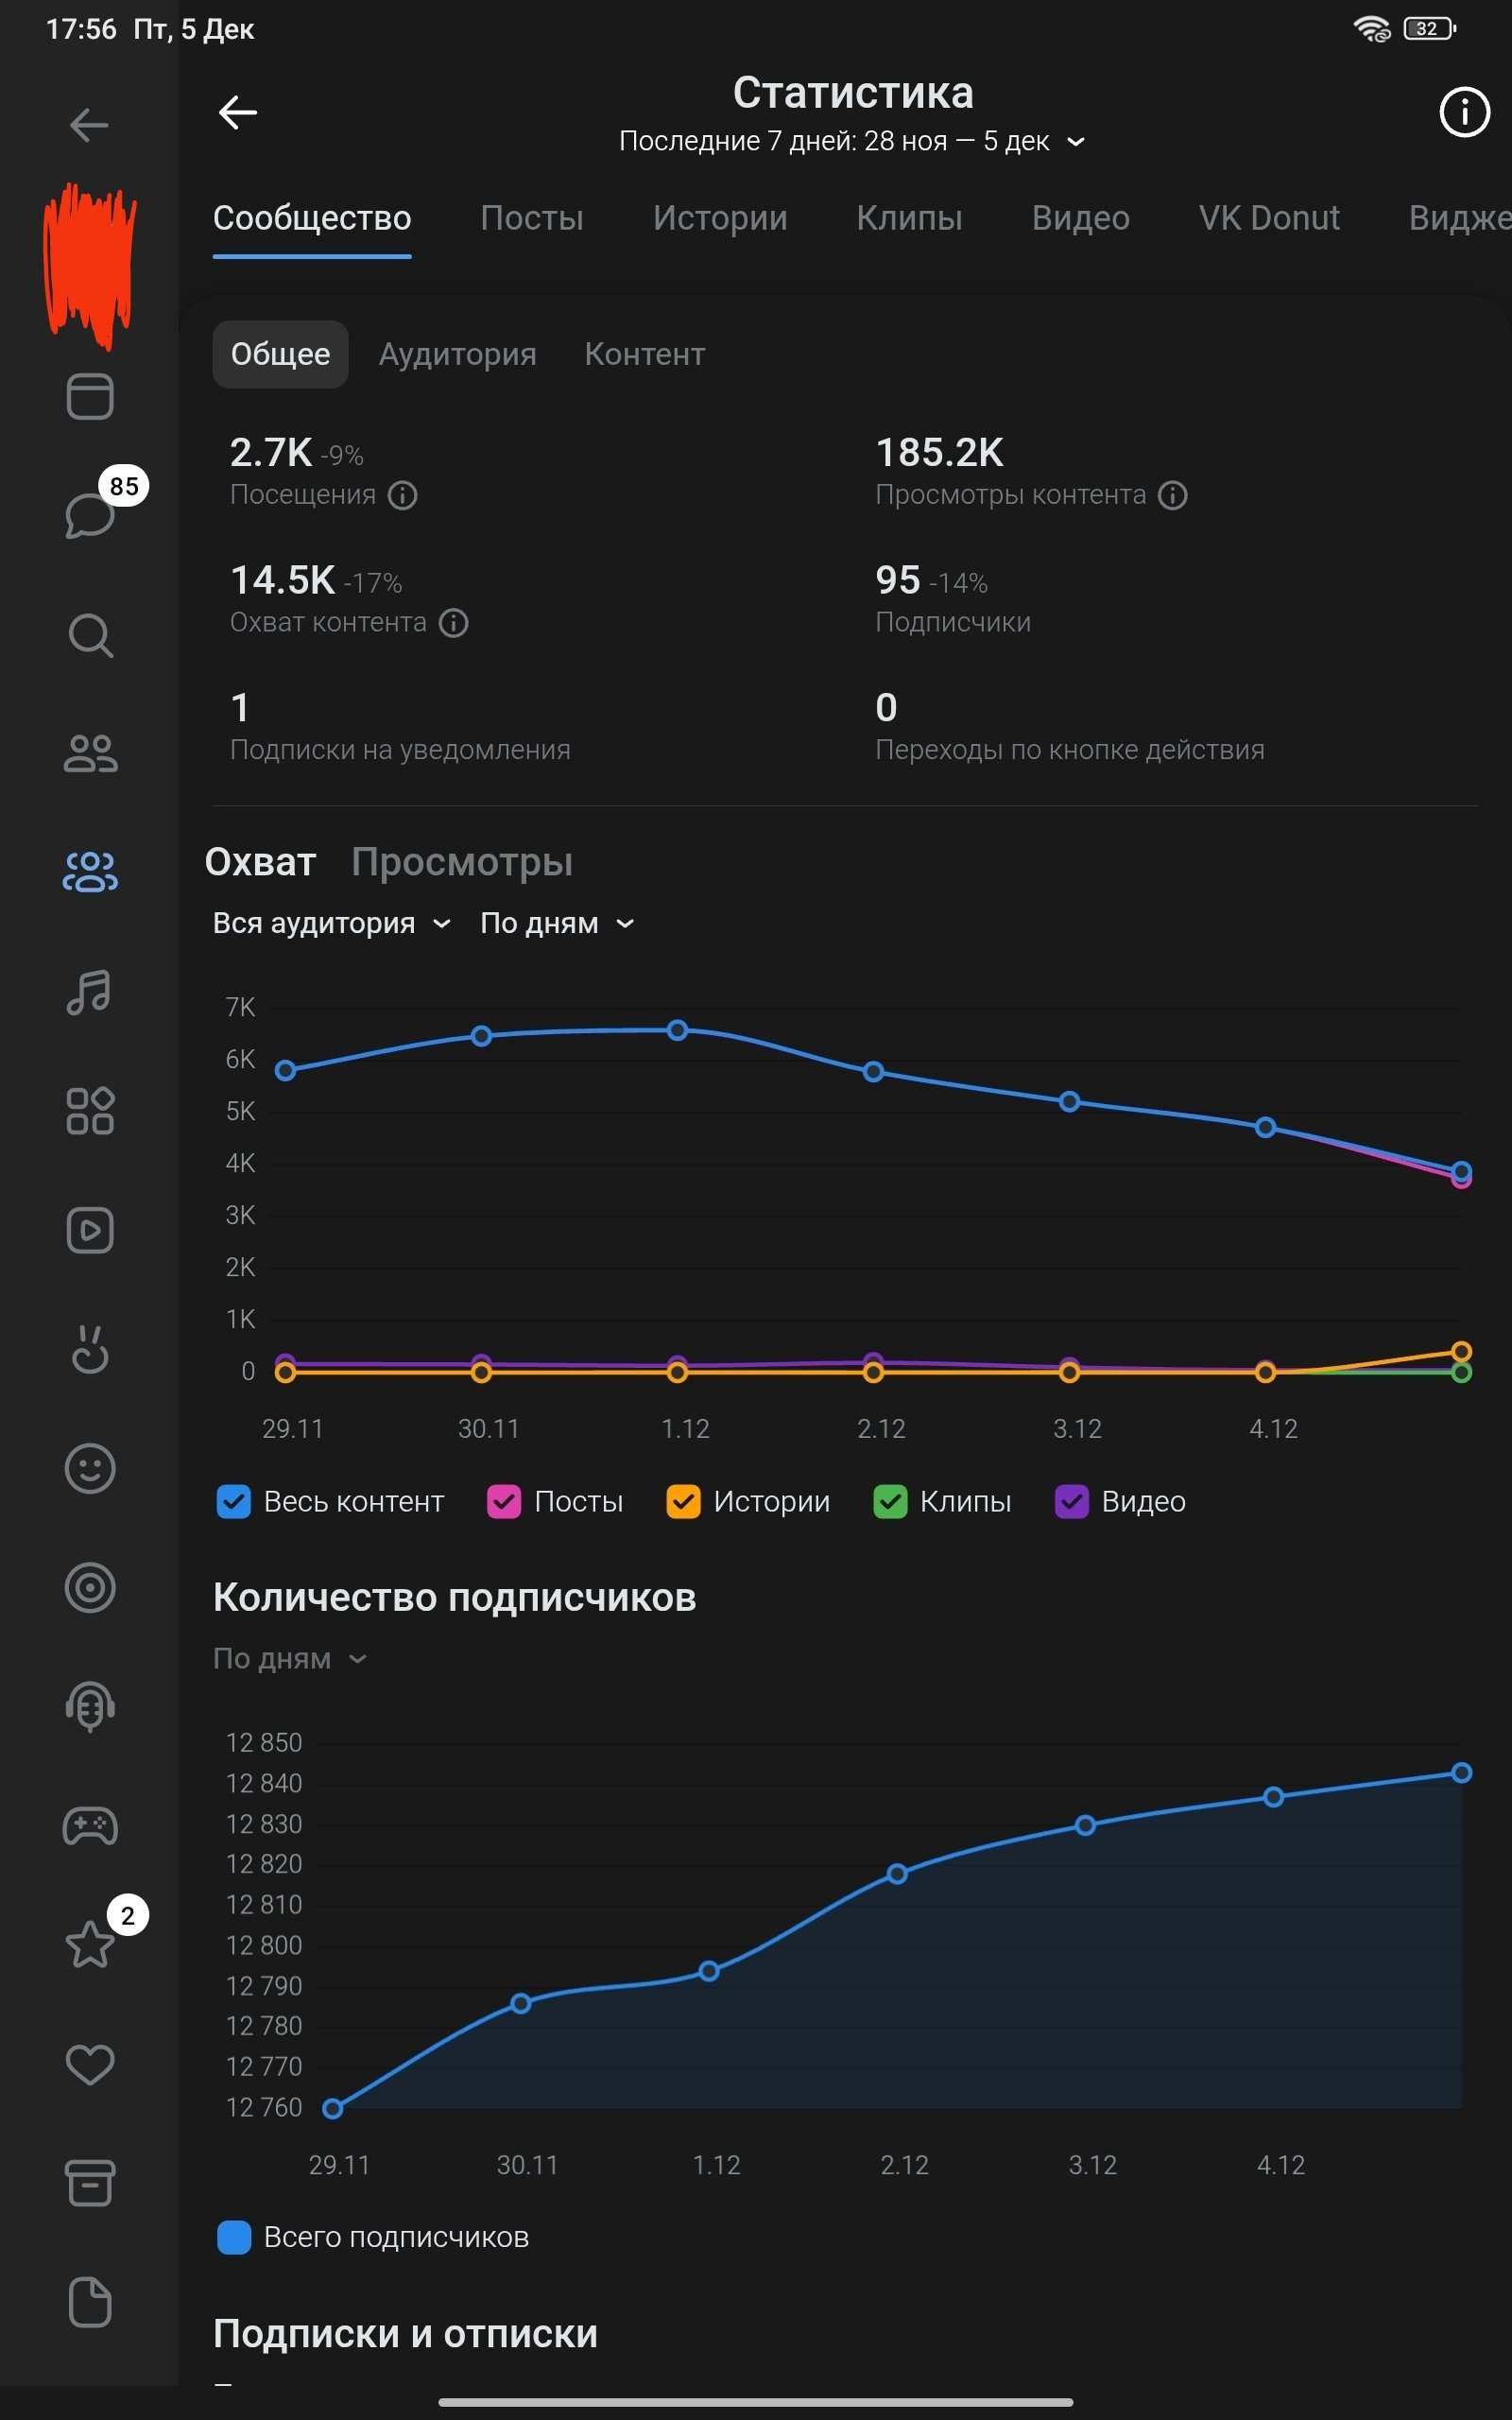Disable the Видео series checkbox
Screen dimensions: 1512x2420
[x=1071, y=1501]
